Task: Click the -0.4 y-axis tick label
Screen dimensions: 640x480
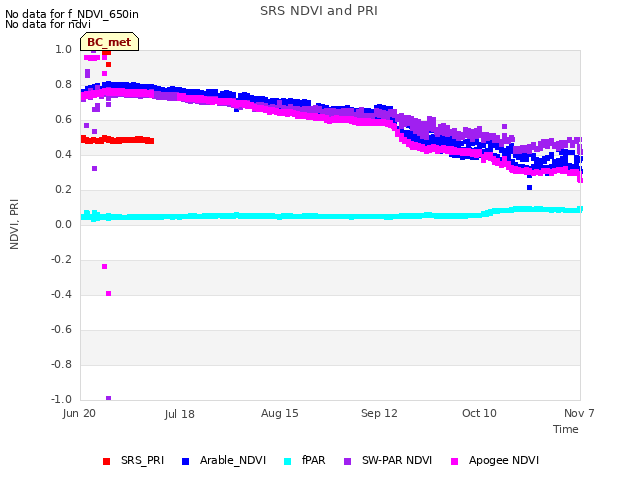Action: pyautogui.click(x=61, y=294)
